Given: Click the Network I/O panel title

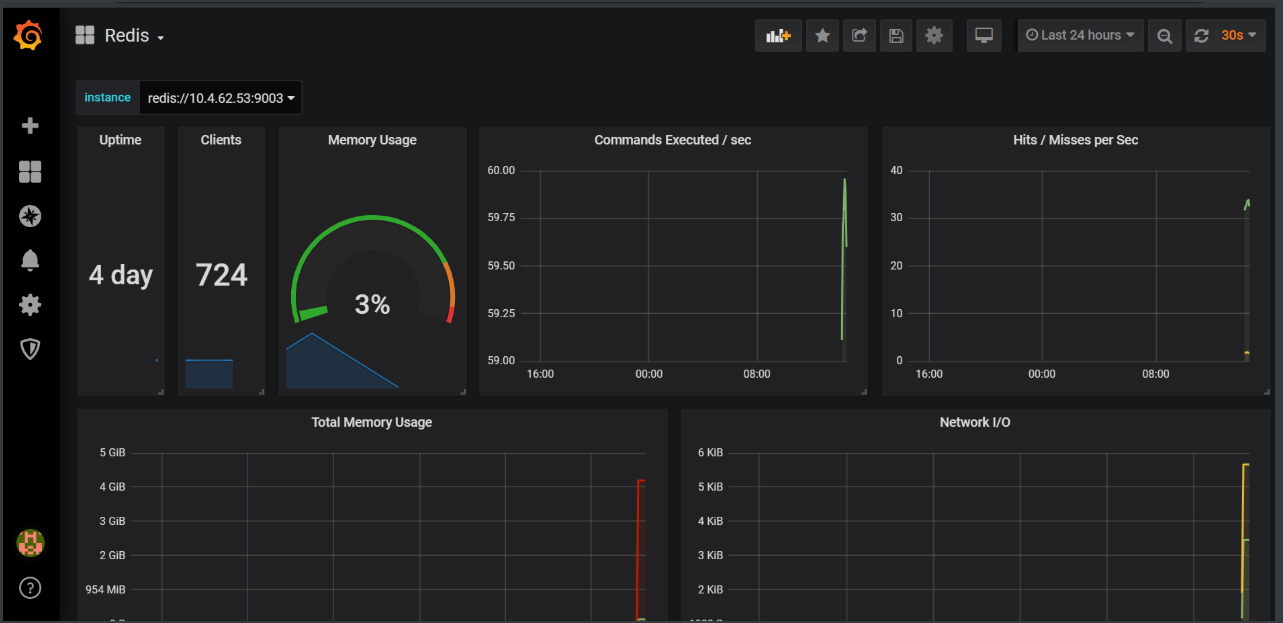Looking at the screenshot, I should [x=975, y=422].
